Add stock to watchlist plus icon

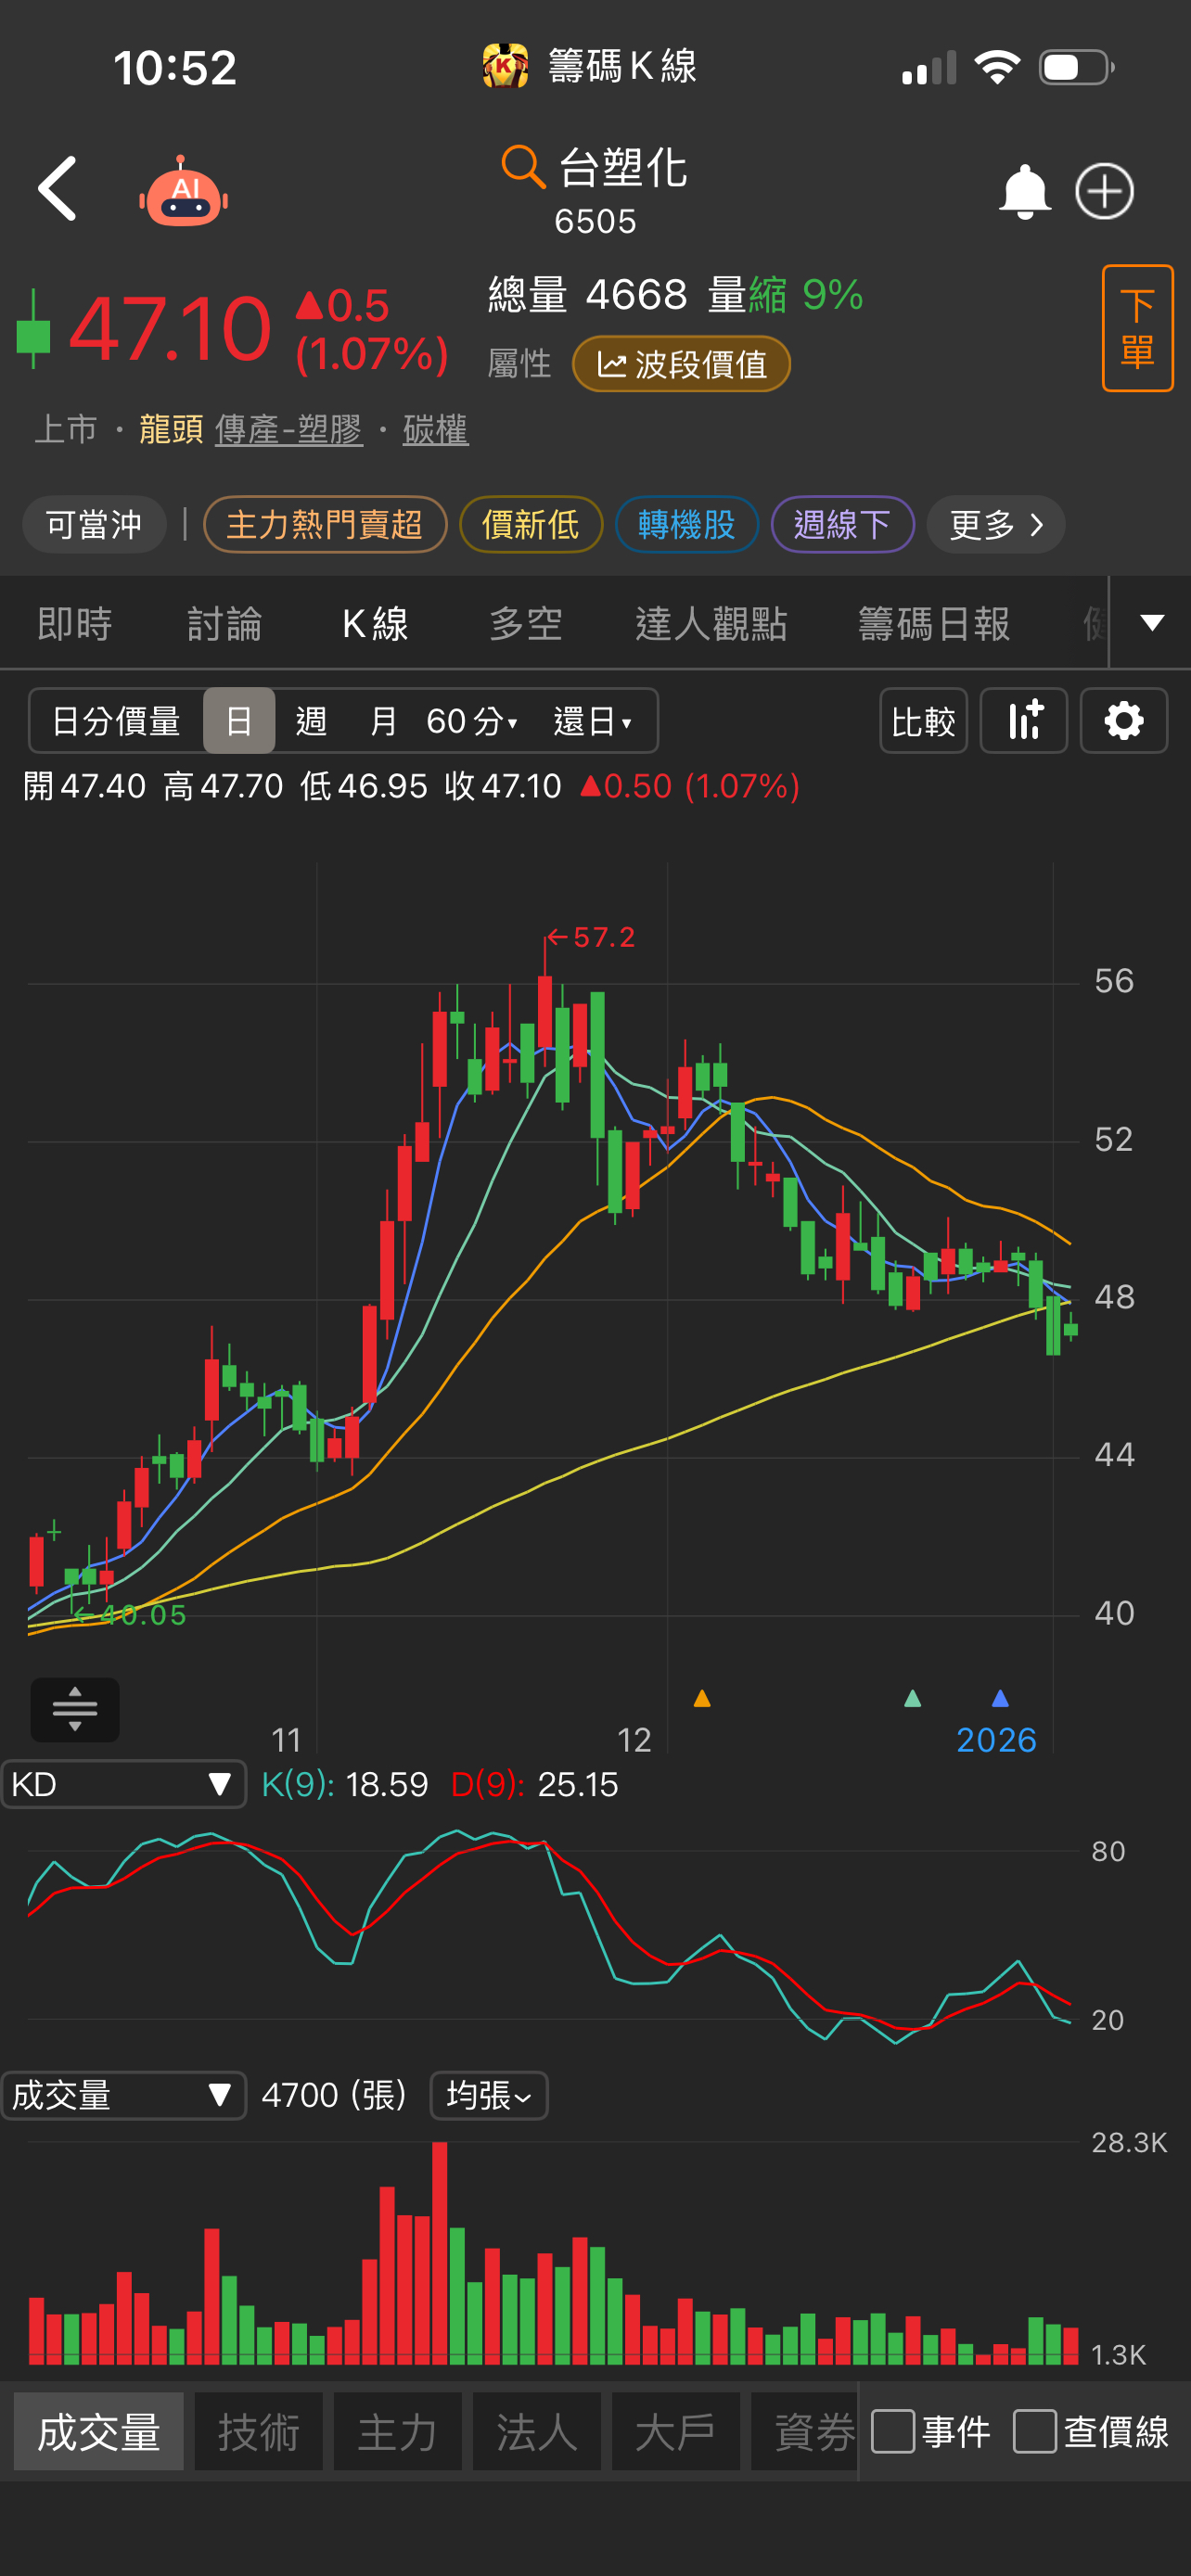point(1104,191)
